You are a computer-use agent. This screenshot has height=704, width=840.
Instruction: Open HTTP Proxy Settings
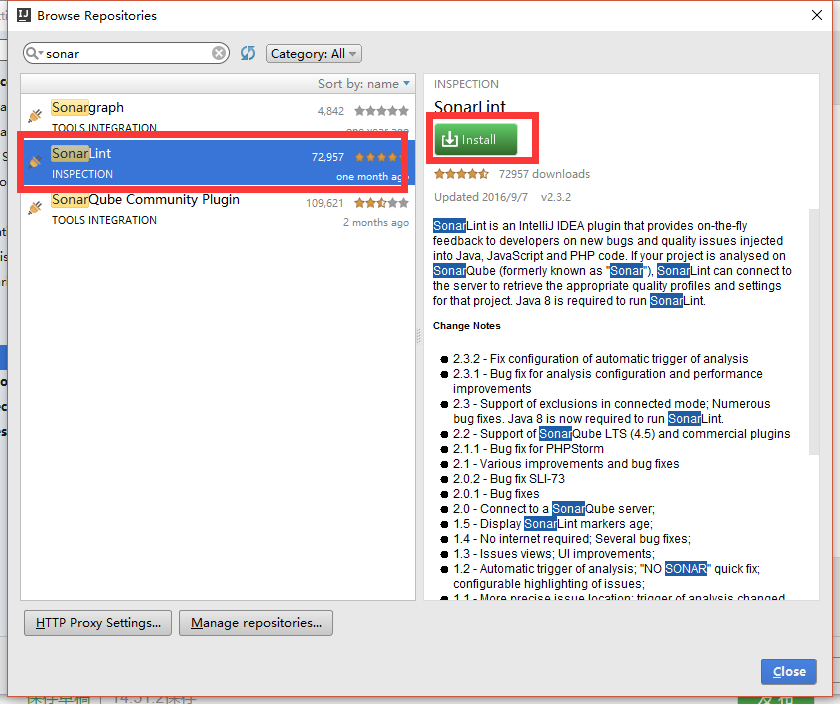(98, 623)
